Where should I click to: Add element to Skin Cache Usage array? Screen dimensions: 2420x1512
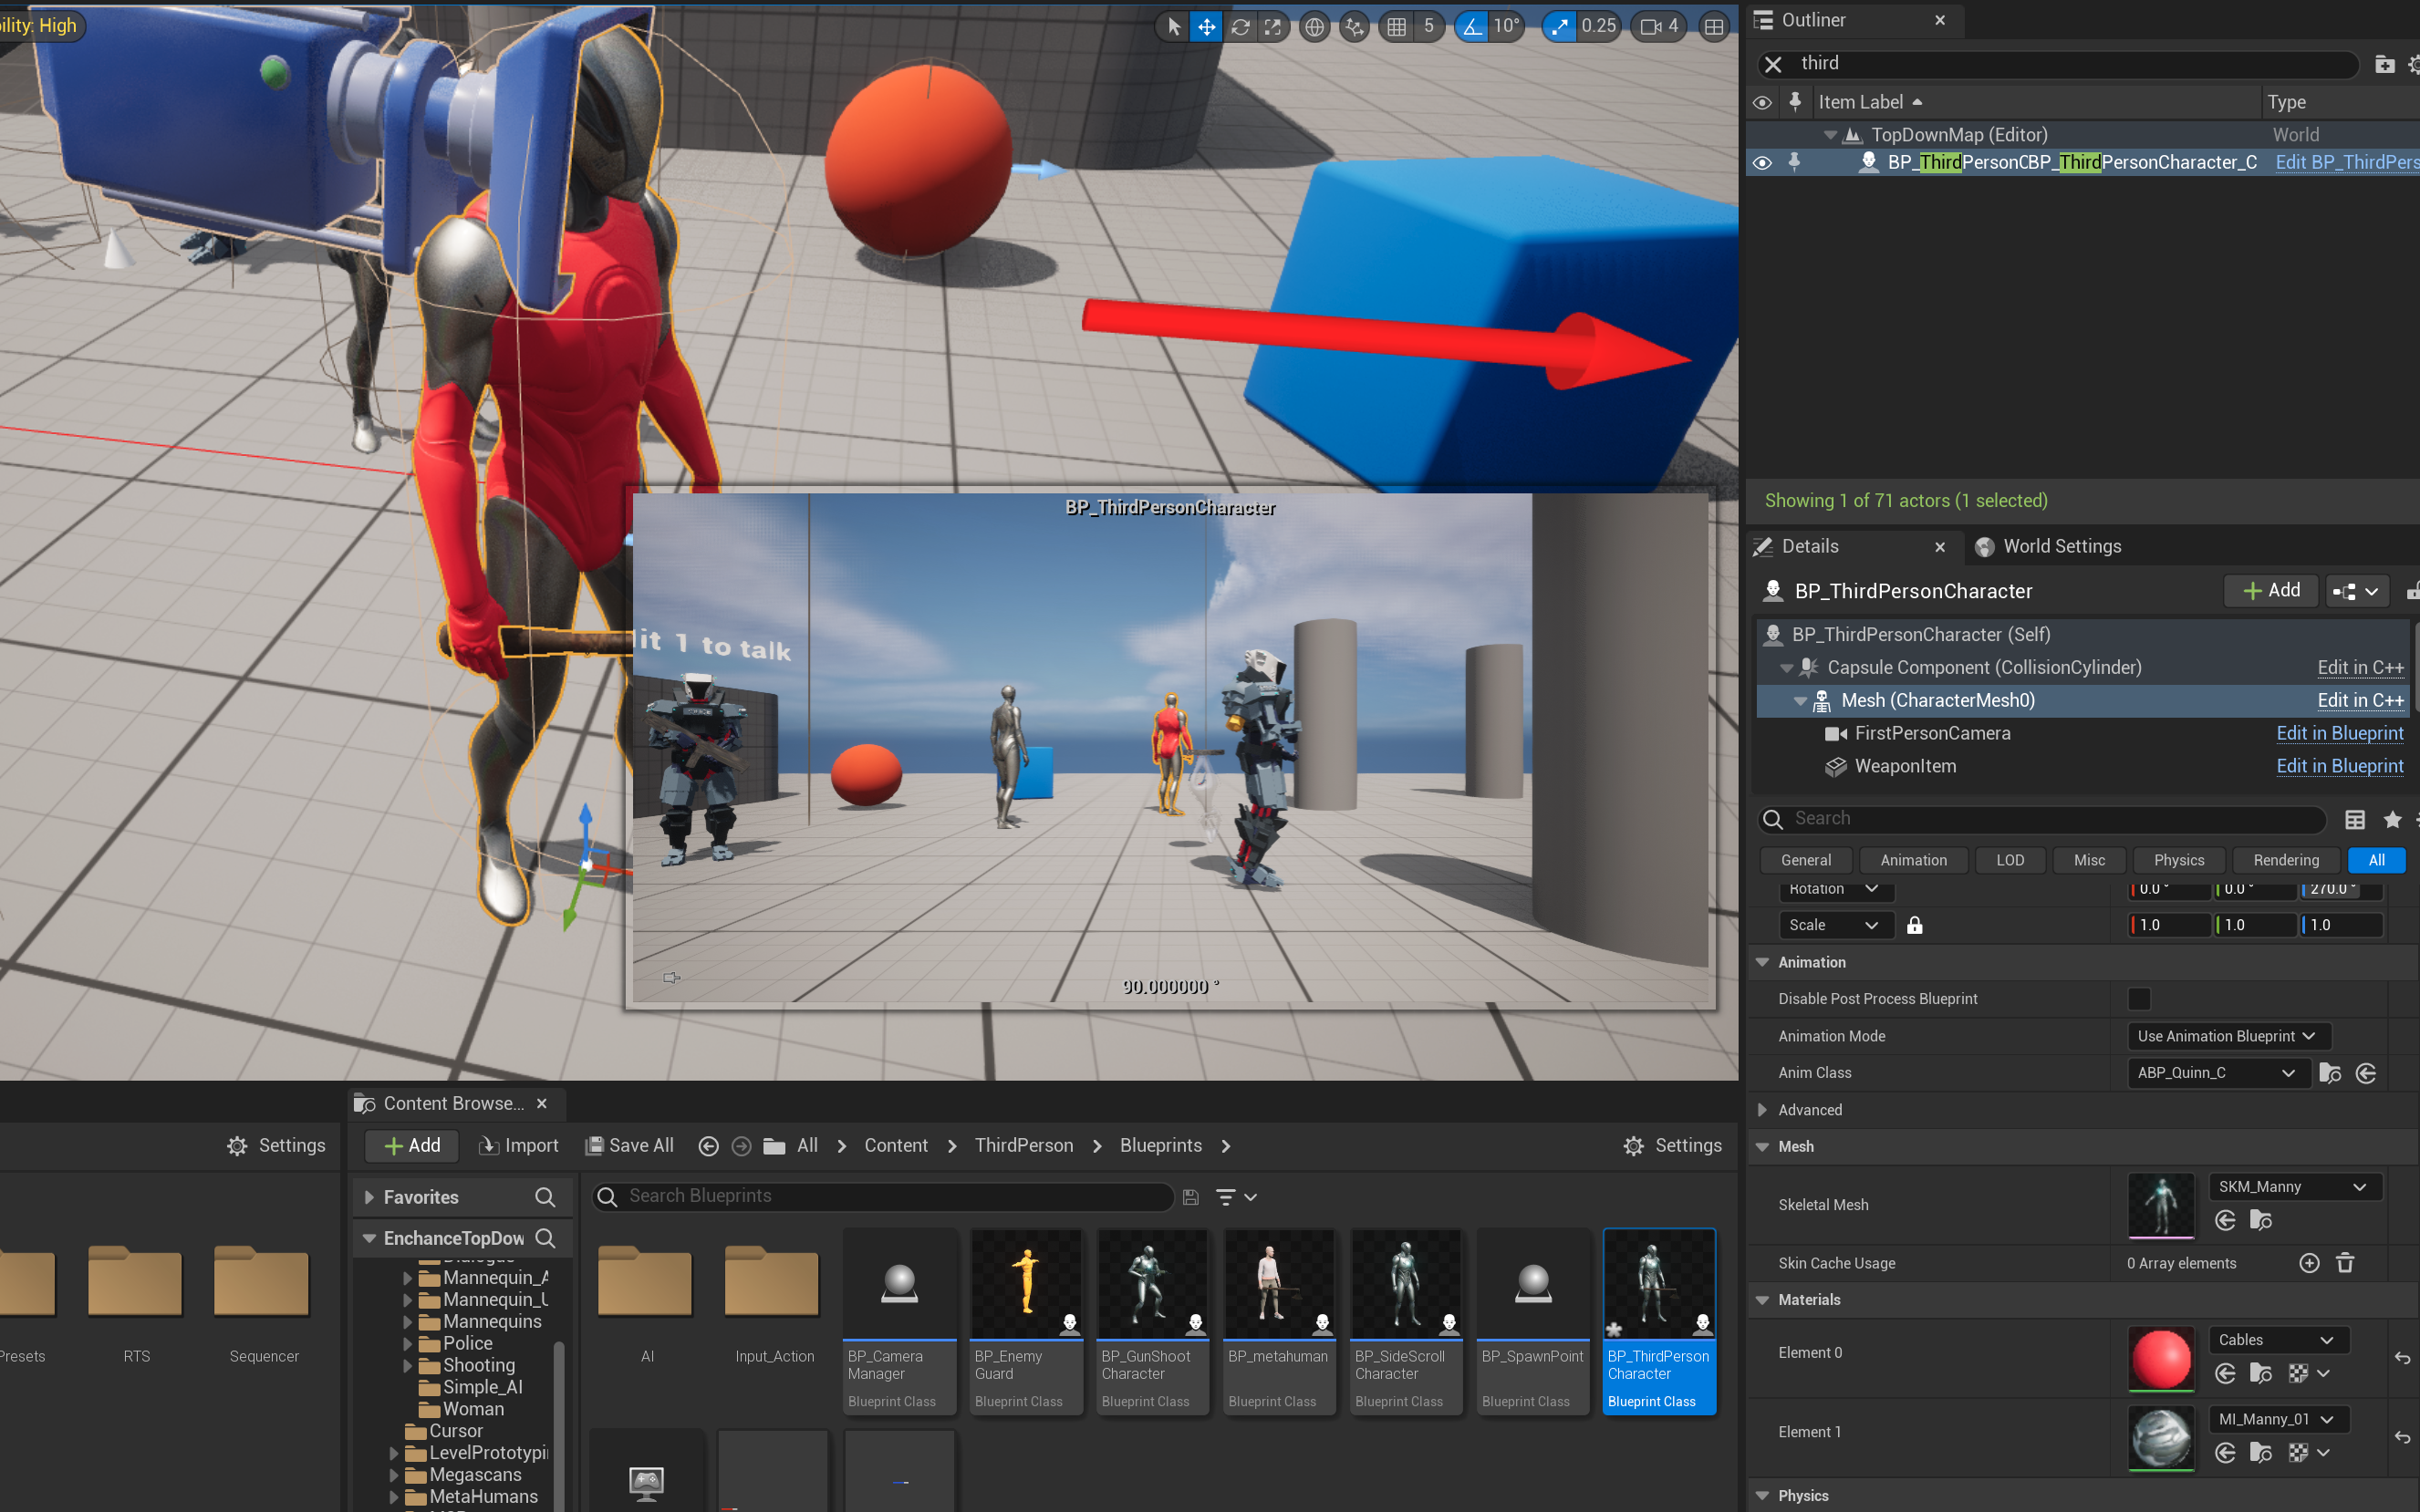click(2309, 1263)
